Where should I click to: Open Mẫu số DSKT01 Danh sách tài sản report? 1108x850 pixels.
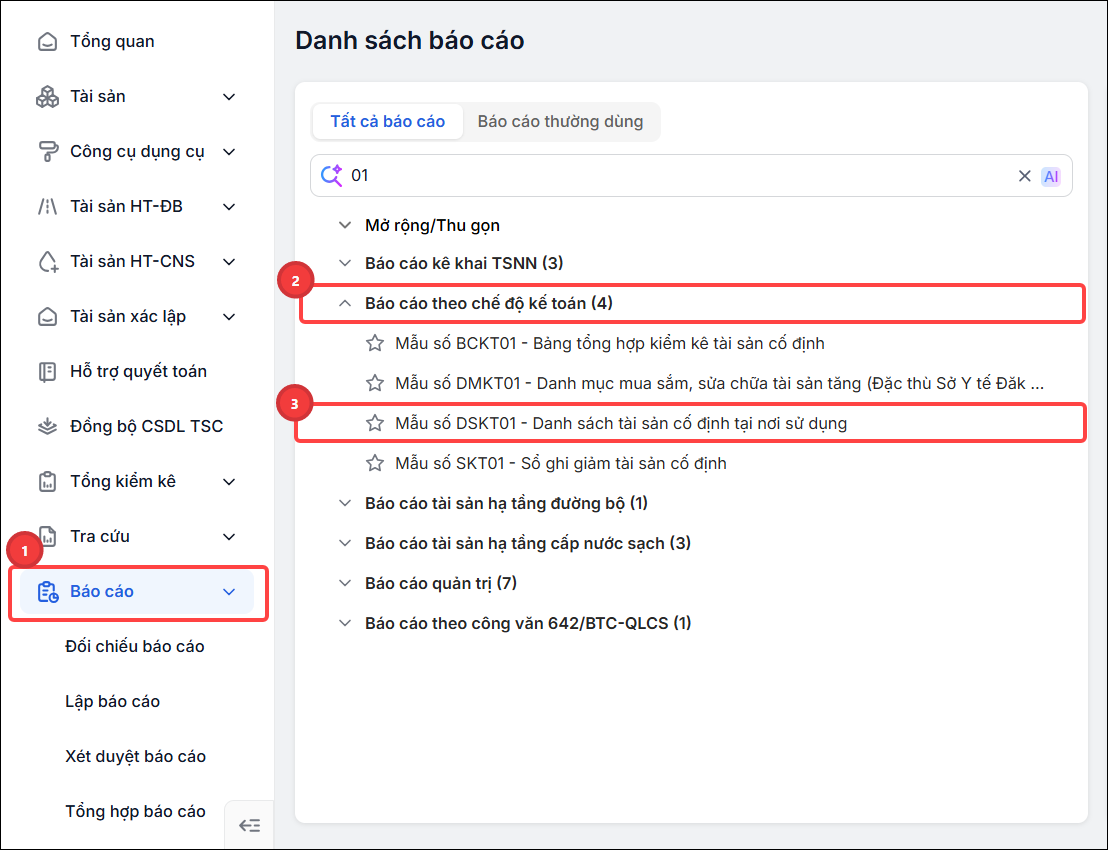coord(621,424)
